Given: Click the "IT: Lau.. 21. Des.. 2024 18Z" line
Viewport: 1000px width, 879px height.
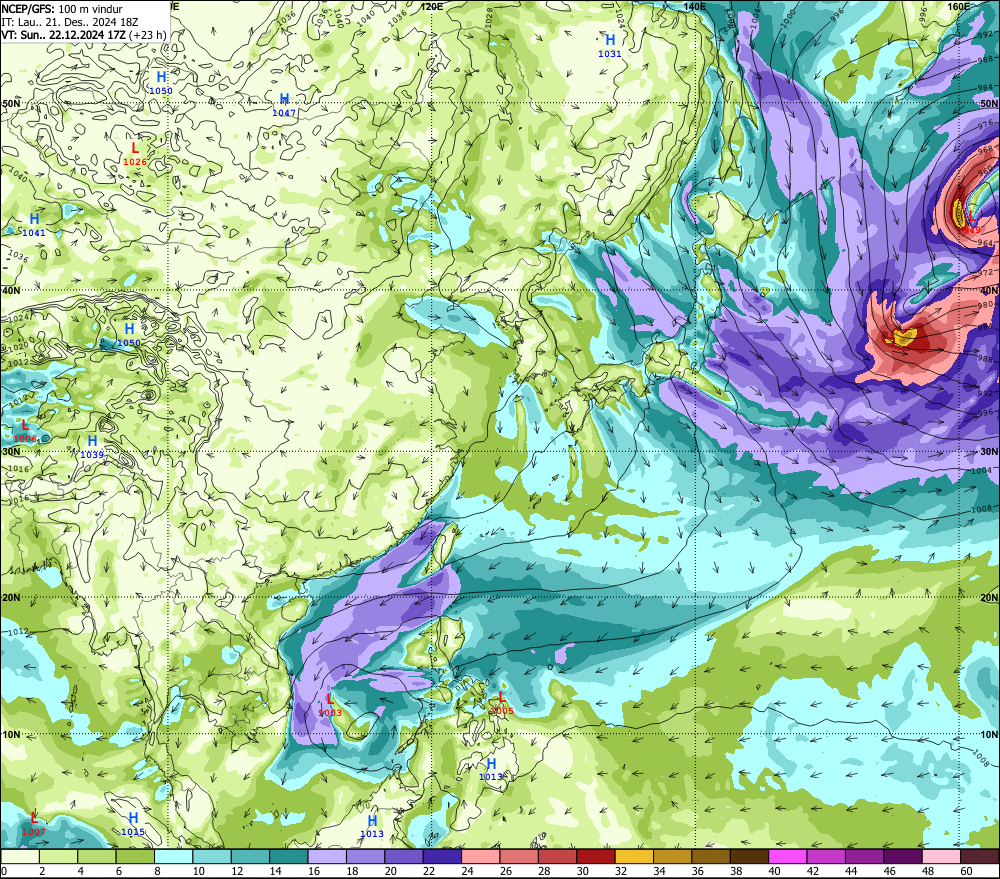Looking at the screenshot, I should (x=70, y=22).
